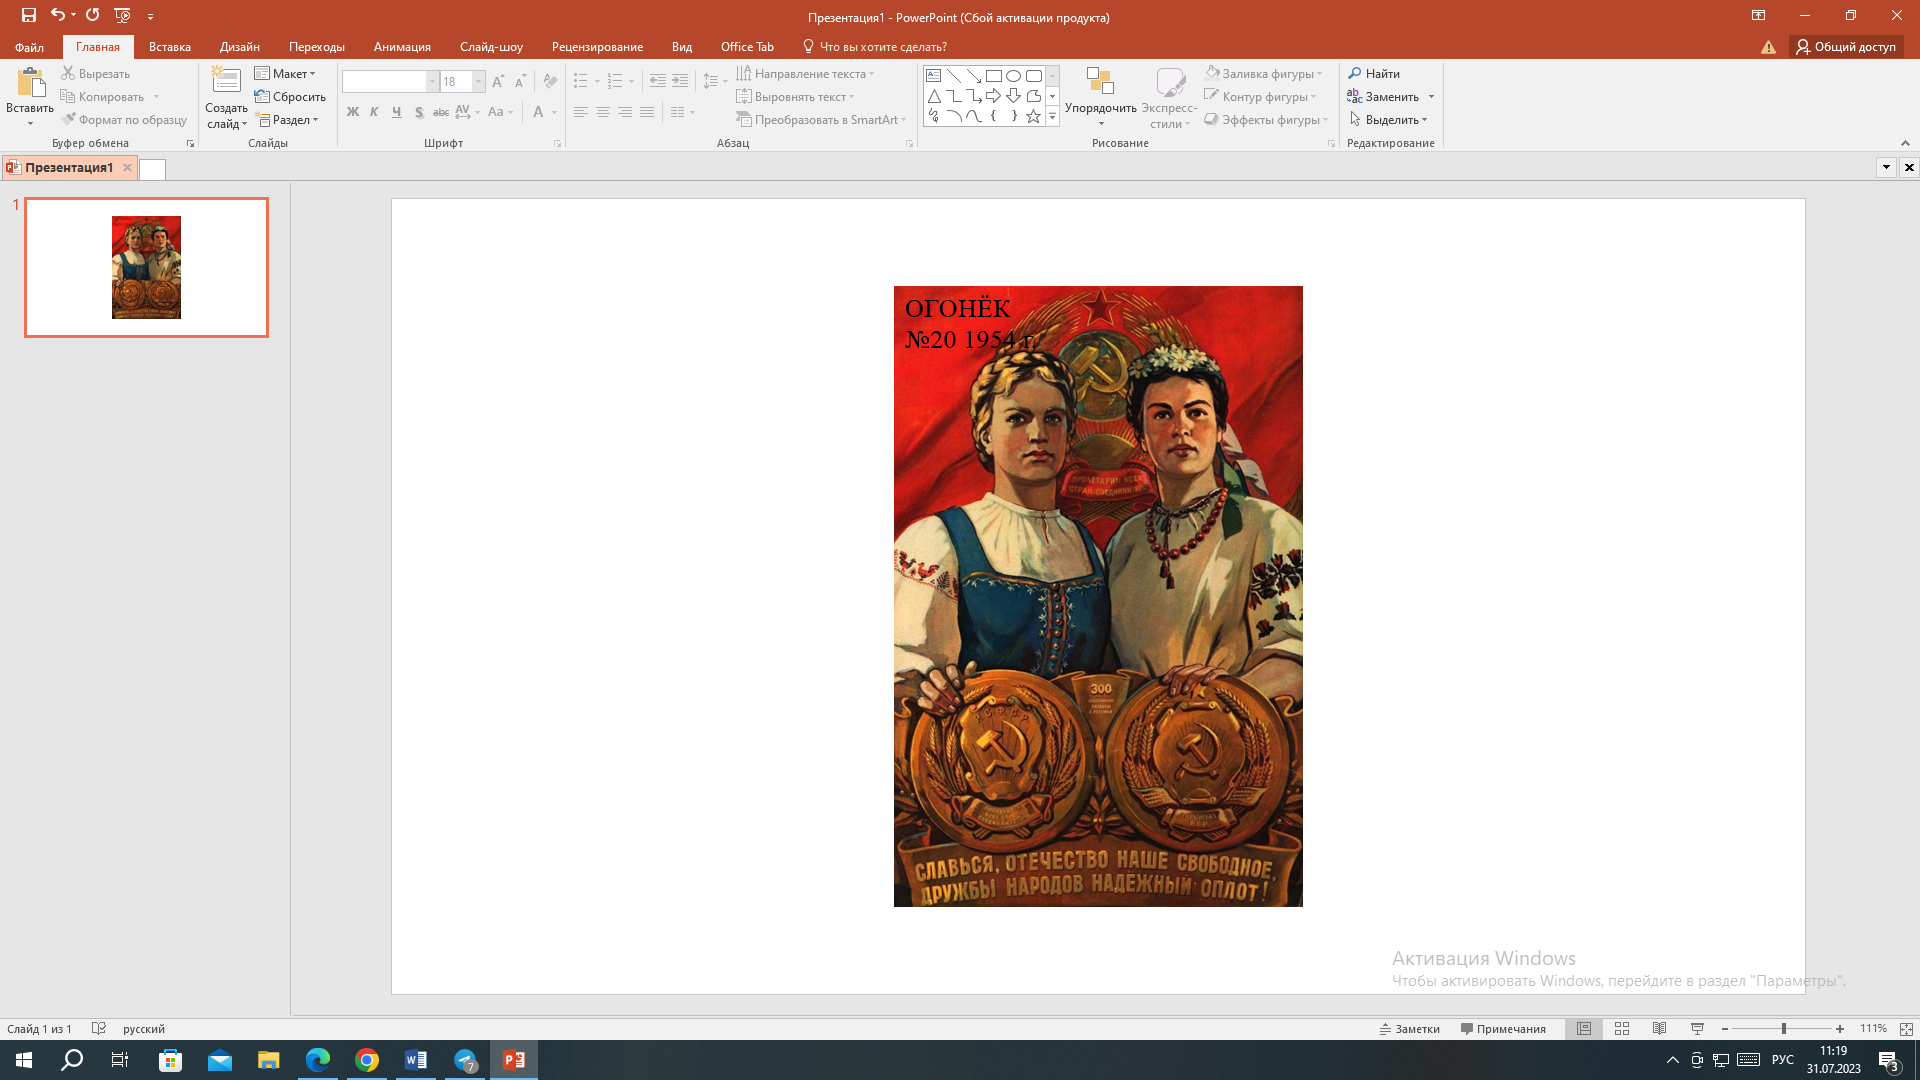This screenshot has height=1080, width=1920.
Task: Click zoom out minus button
Action: [x=1725, y=1029]
